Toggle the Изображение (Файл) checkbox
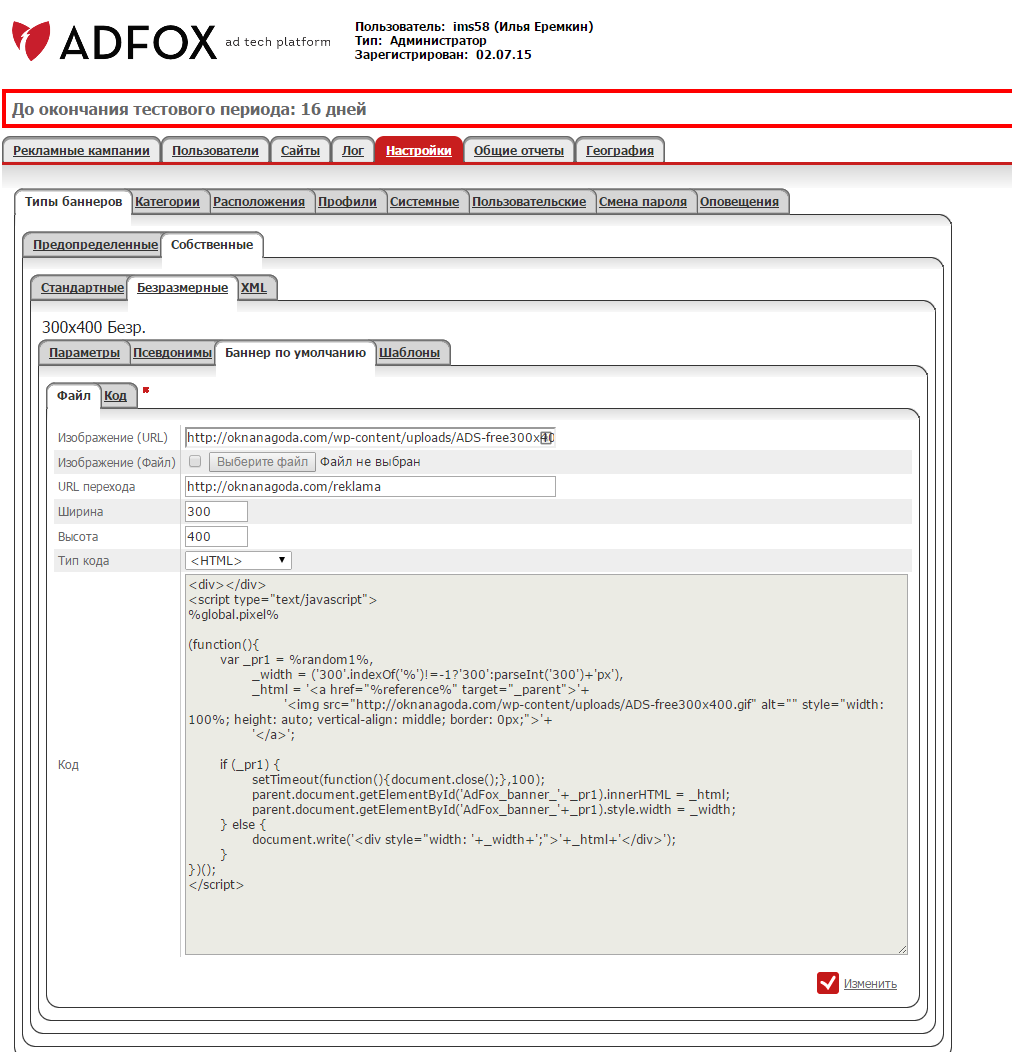 coord(196,462)
